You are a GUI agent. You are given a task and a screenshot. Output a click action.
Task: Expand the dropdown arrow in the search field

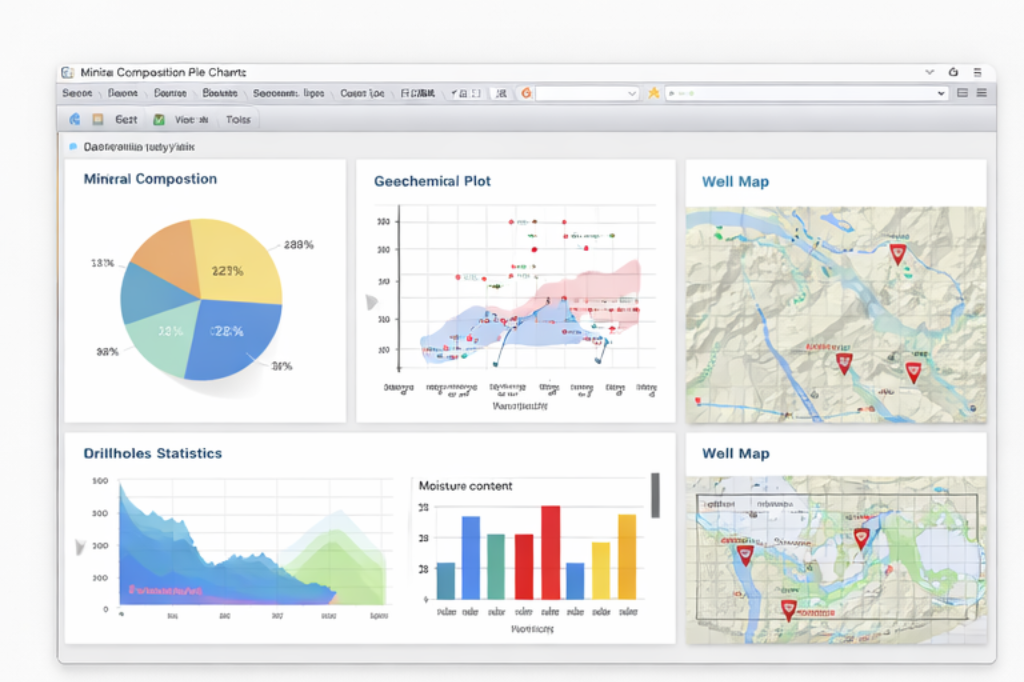pyautogui.click(x=632, y=92)
